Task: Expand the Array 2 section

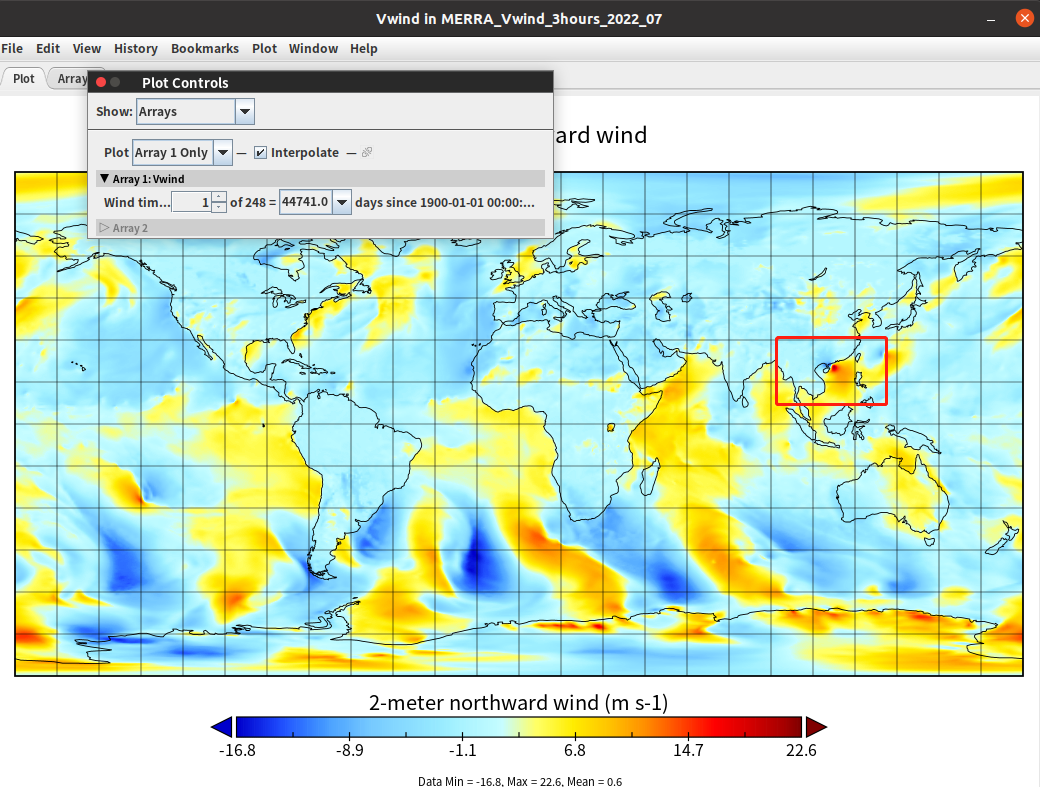Action: 104,228
